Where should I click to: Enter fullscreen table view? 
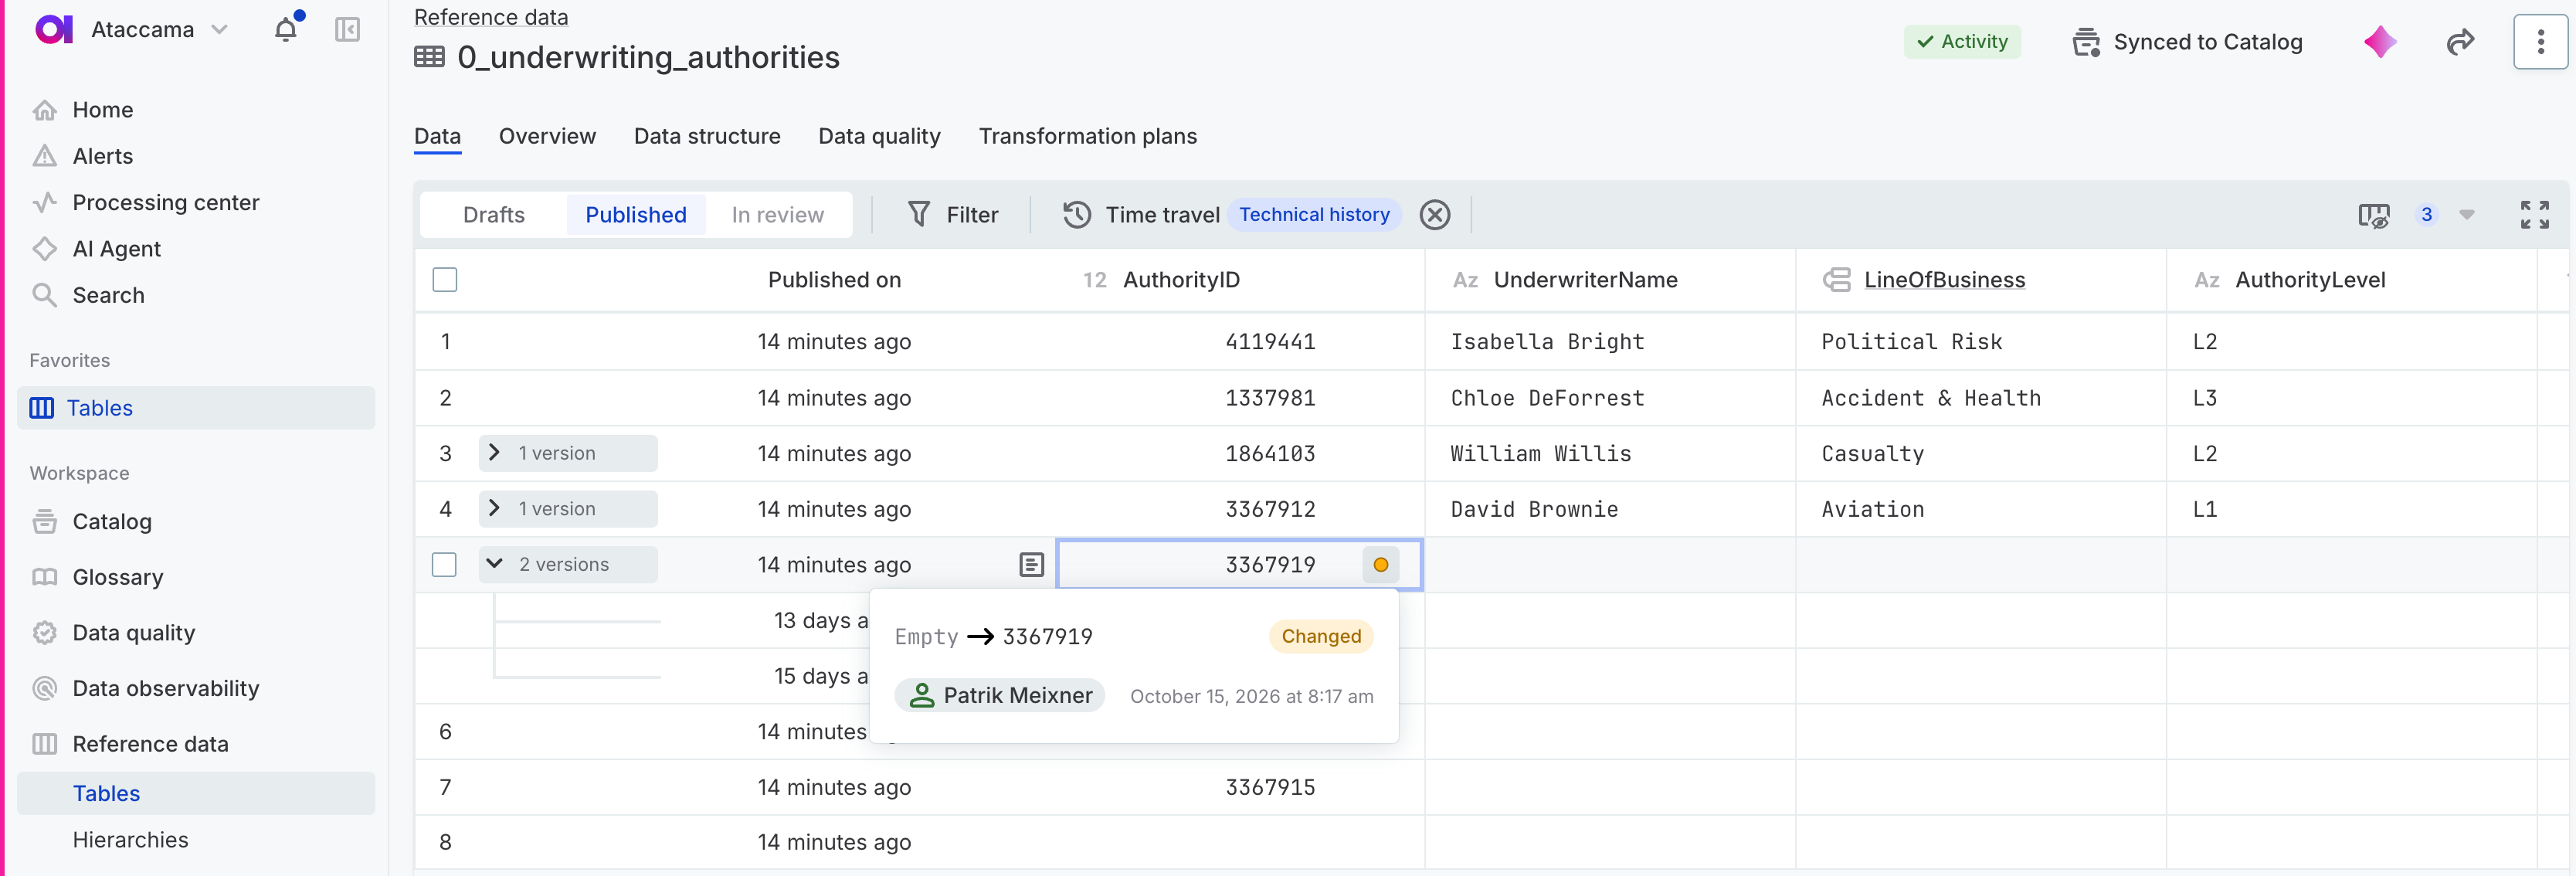2534,214
